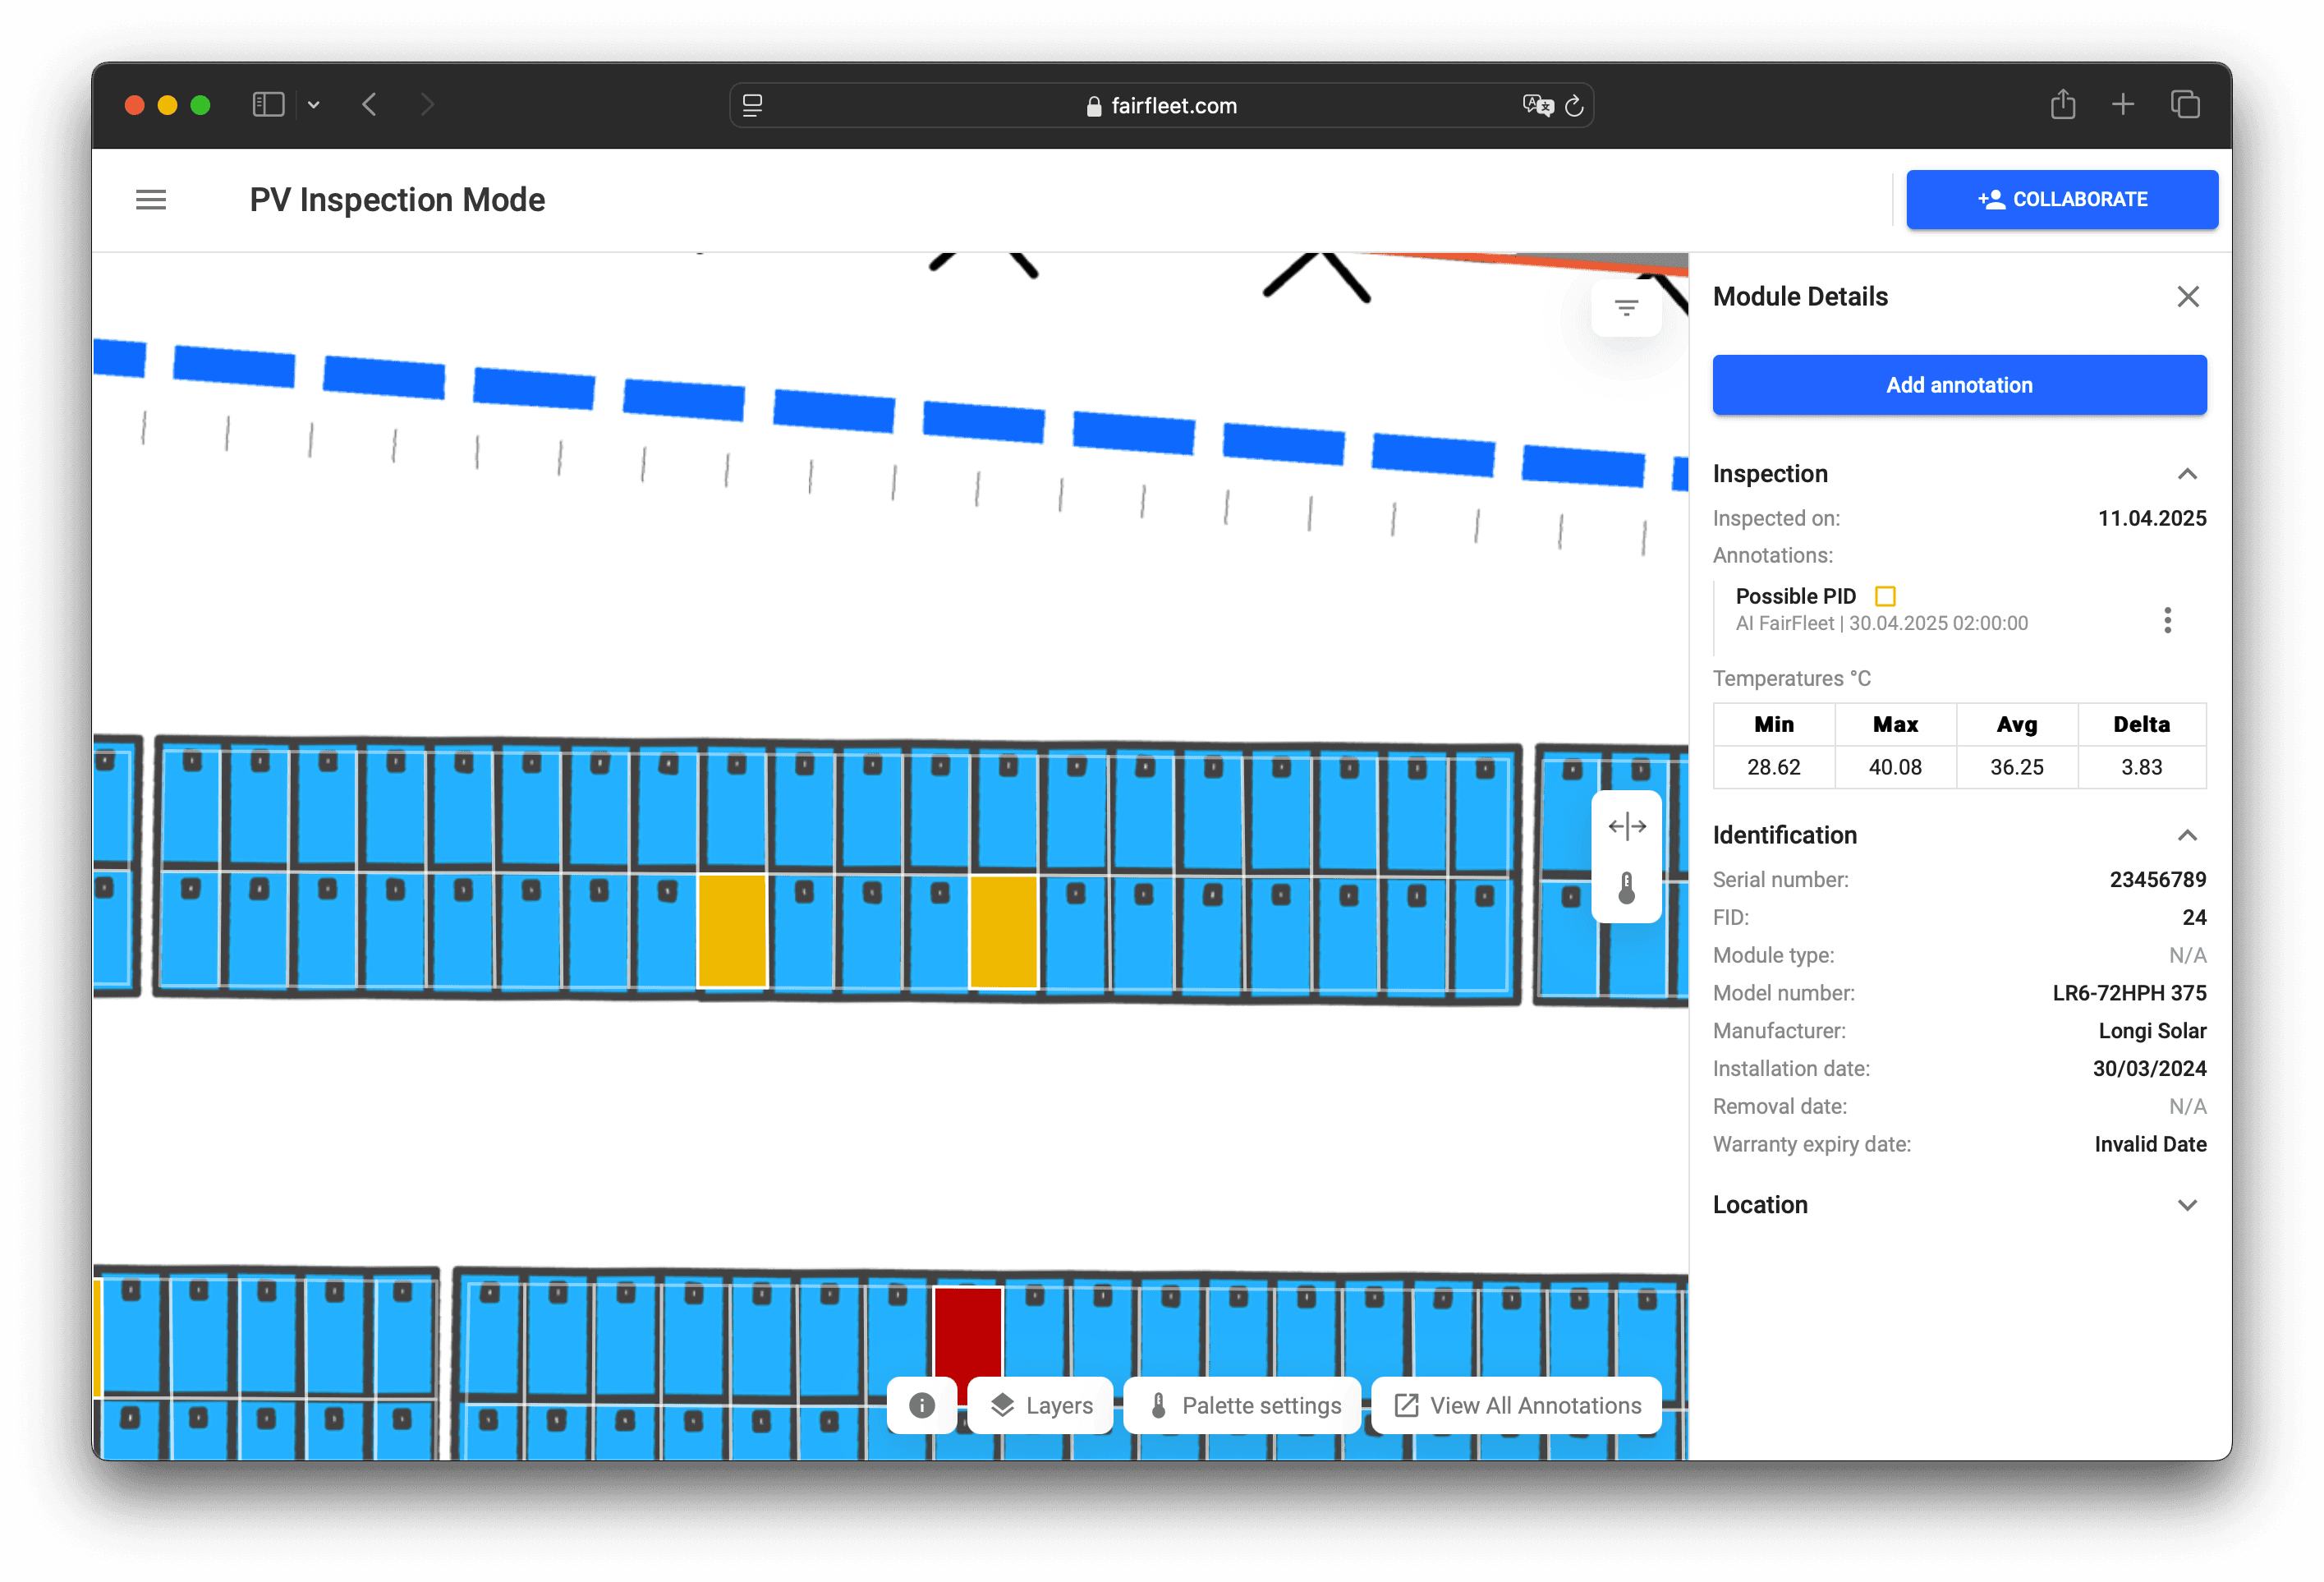
Task: Open View All Annotations link
Action: pos(1517,1405)
